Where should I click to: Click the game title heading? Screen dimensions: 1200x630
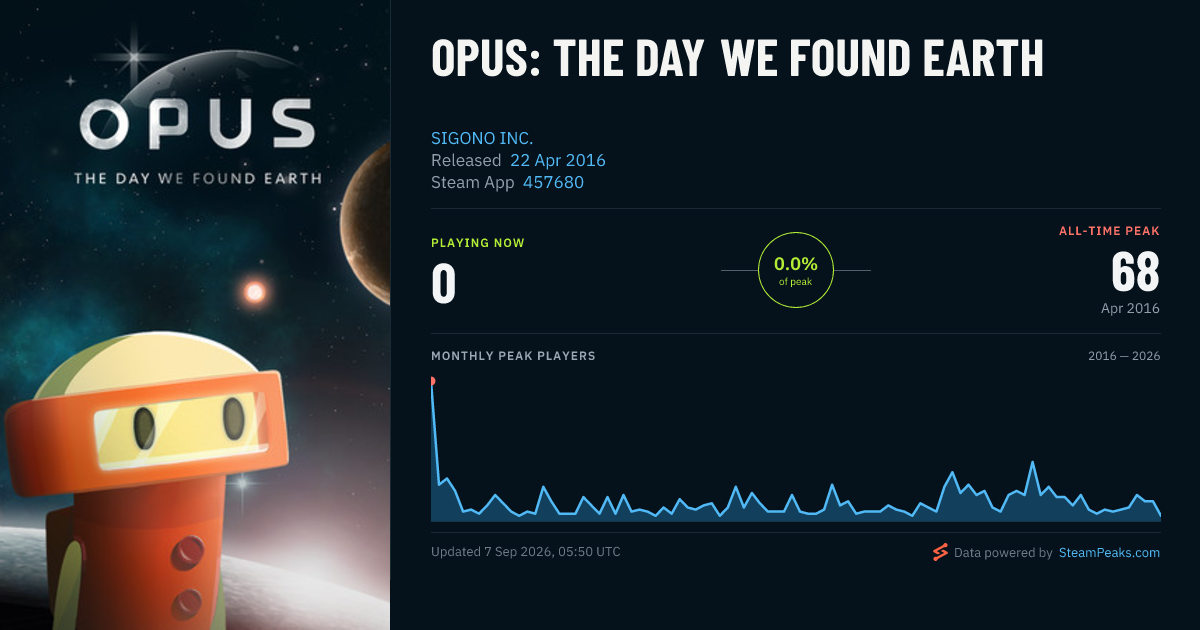tap(737, 58)
